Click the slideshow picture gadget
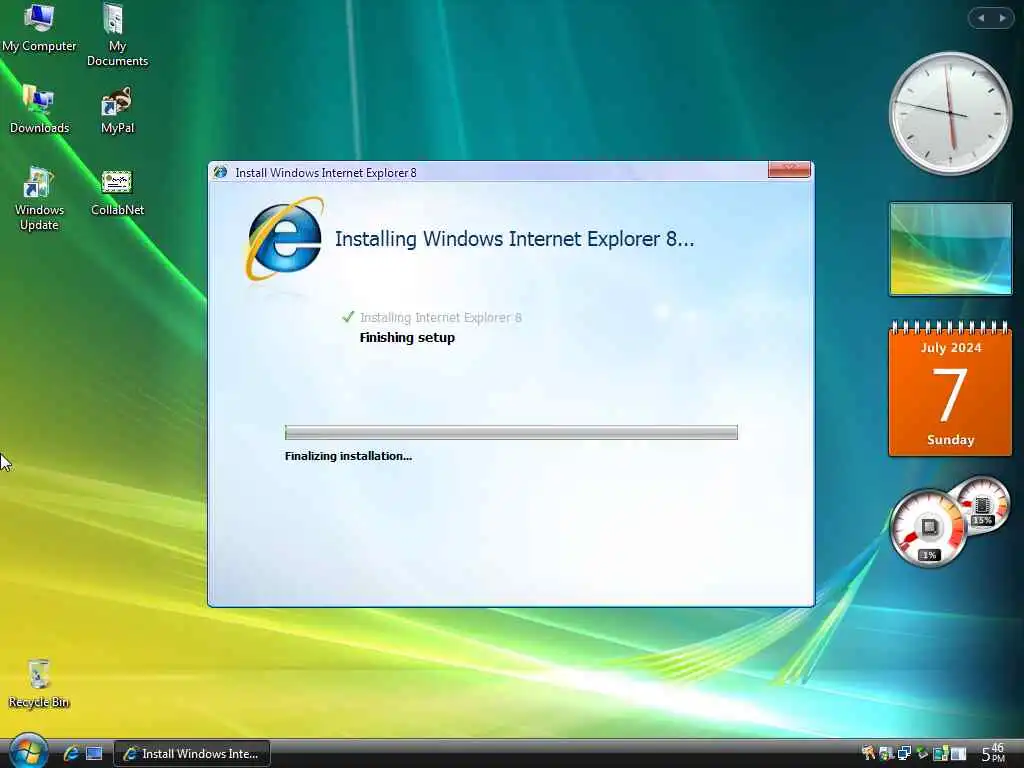The height and width of the screenshot is (768, 1024). click(950, 249)
